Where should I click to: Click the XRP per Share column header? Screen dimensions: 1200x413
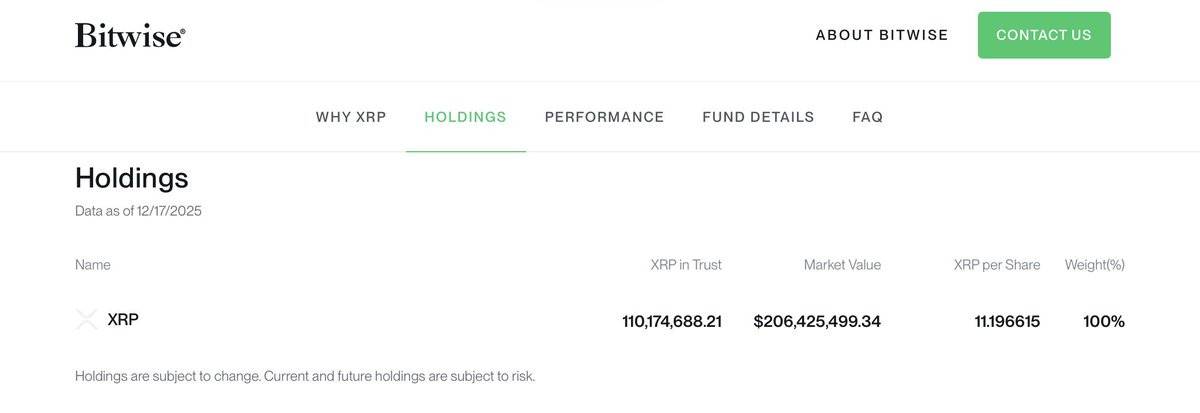[997, 265]
